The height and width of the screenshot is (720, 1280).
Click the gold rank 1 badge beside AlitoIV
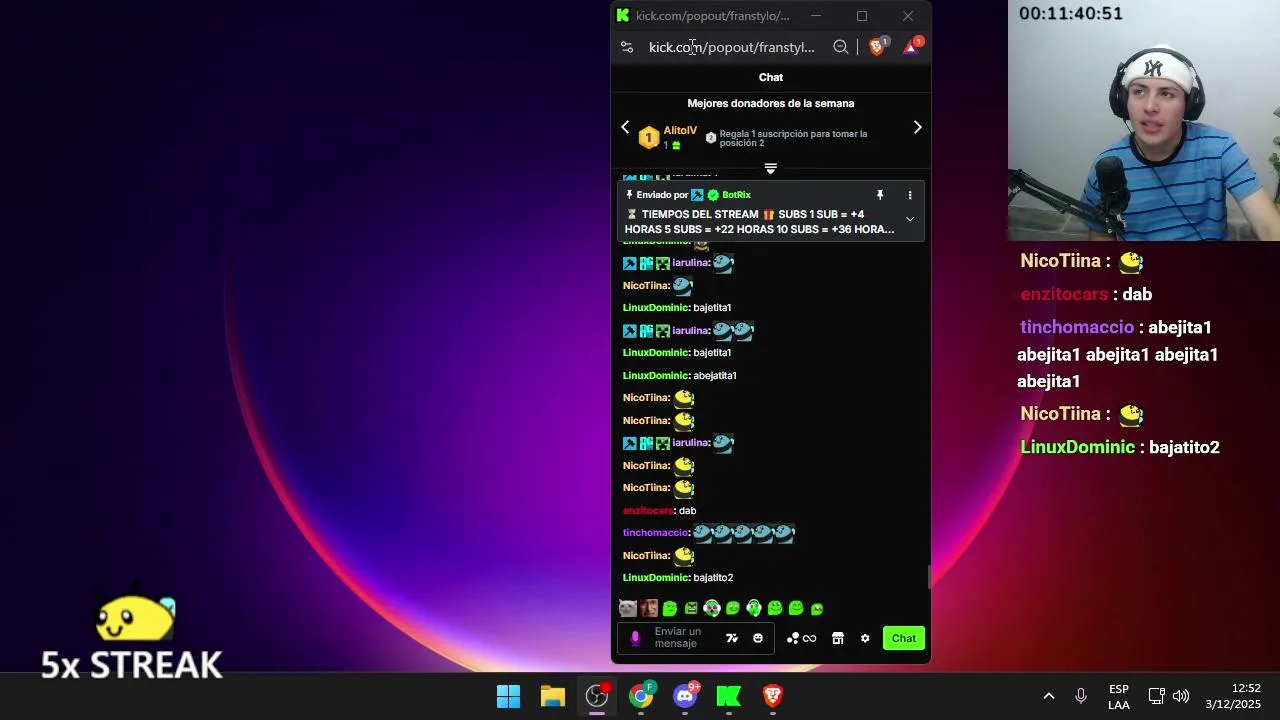649,138
